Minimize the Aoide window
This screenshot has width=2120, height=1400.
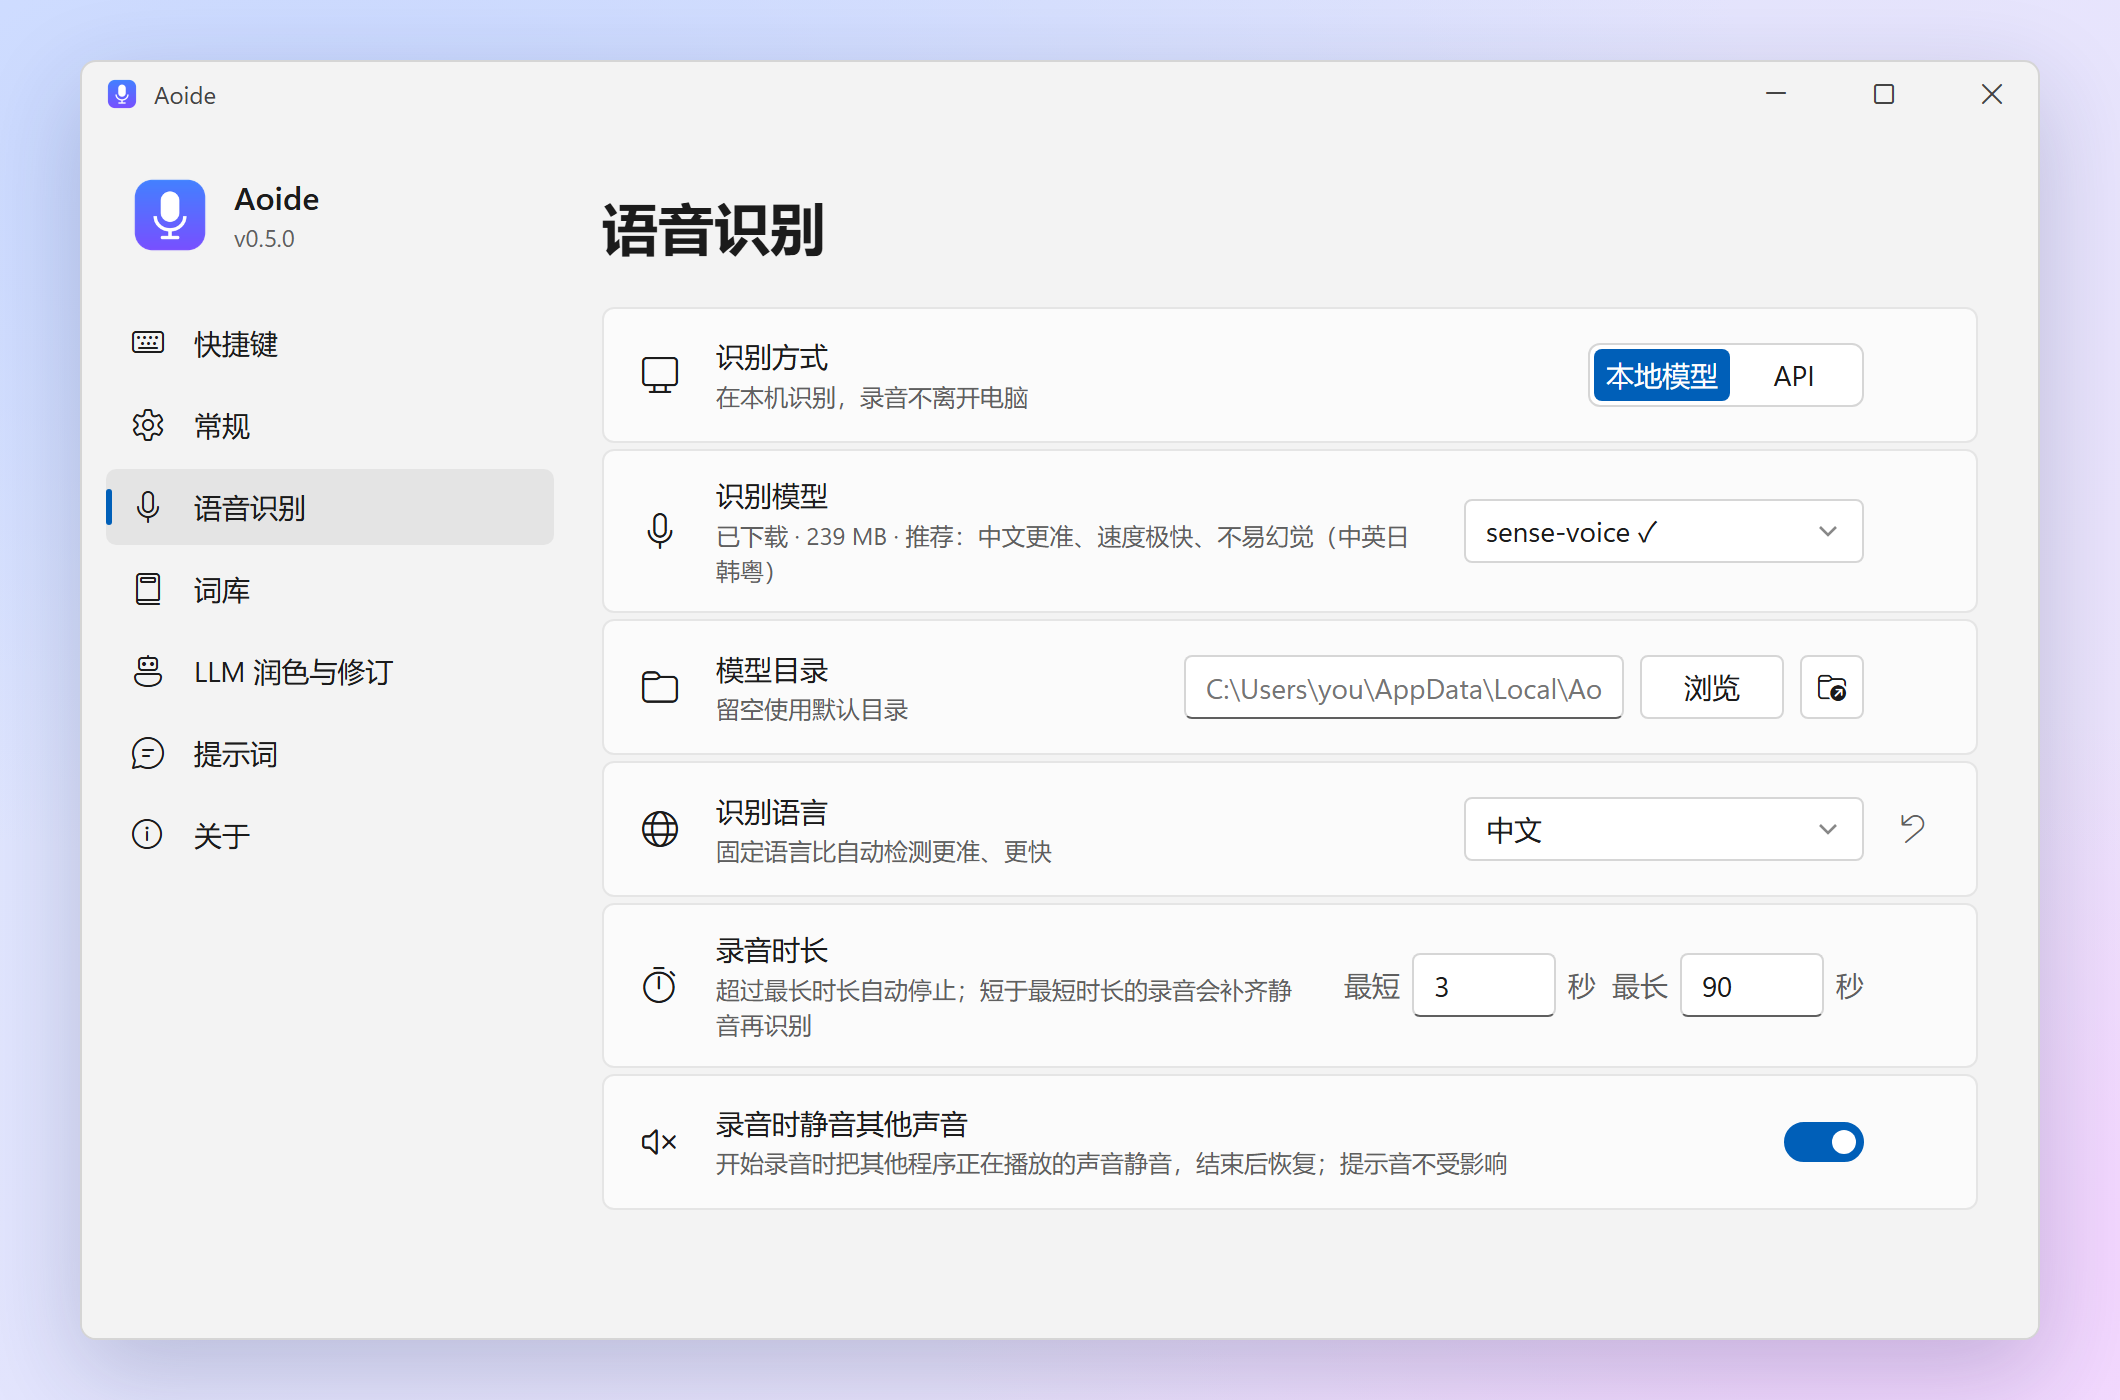(1776, 94)
